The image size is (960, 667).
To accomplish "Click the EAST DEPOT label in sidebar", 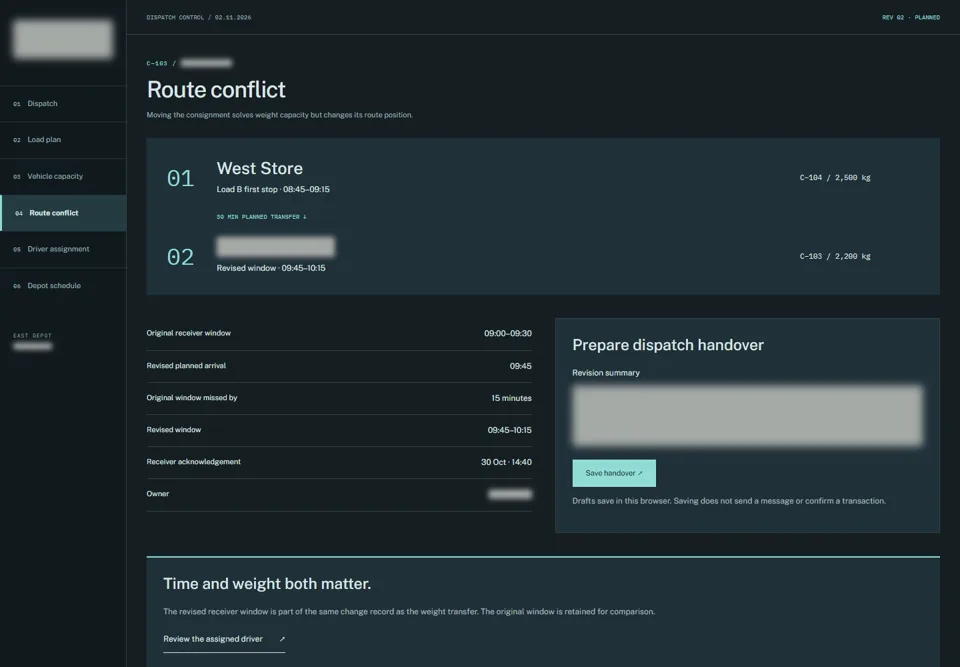I will point(32,336).
